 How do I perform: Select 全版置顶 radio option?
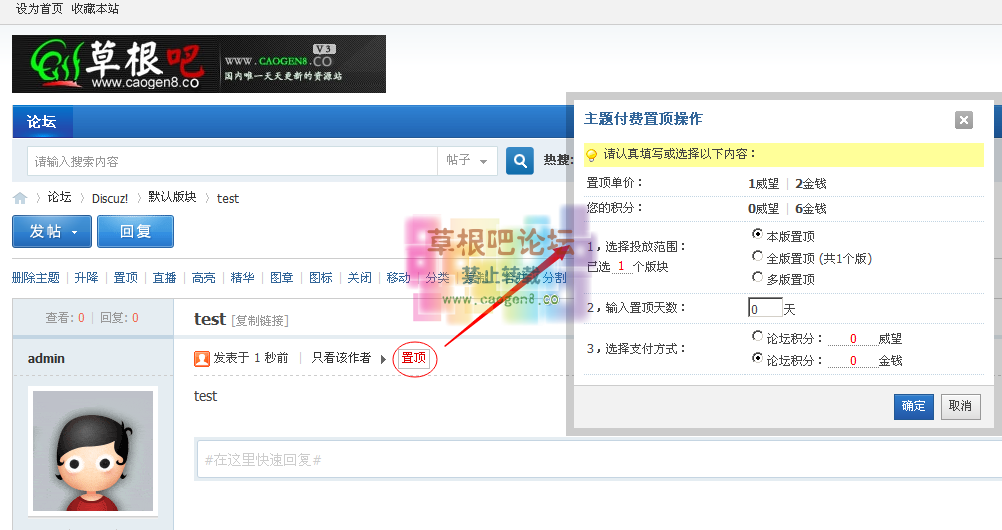[x=757, y=256]
